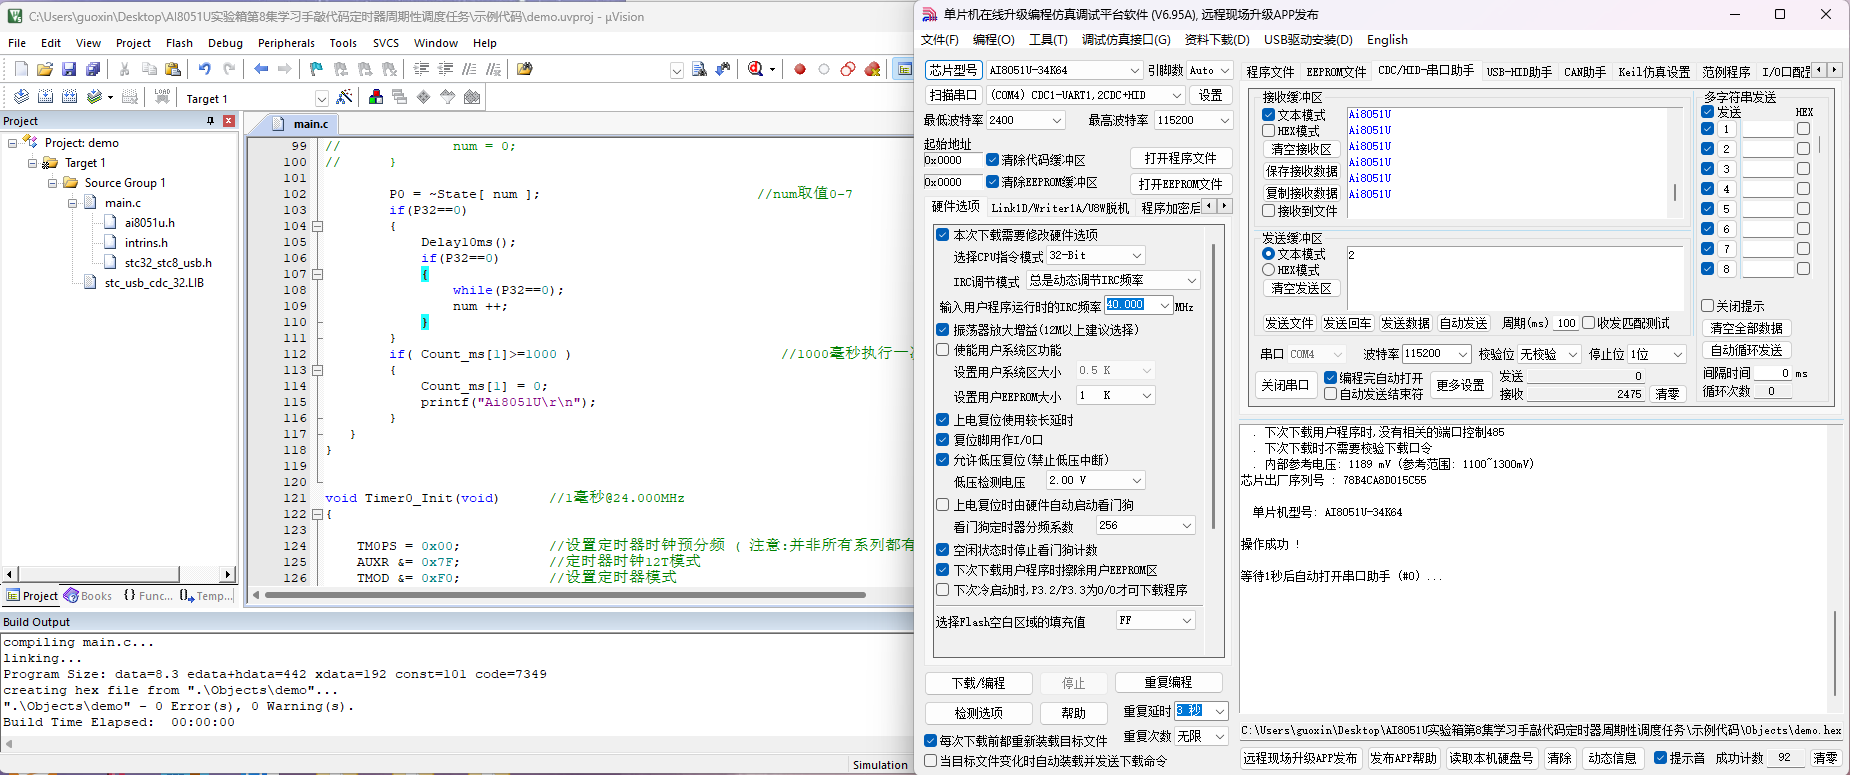Click the New file icon in µVision toolbar
The width and height of the screenshot is (1850, 775).
coord(21,69)
